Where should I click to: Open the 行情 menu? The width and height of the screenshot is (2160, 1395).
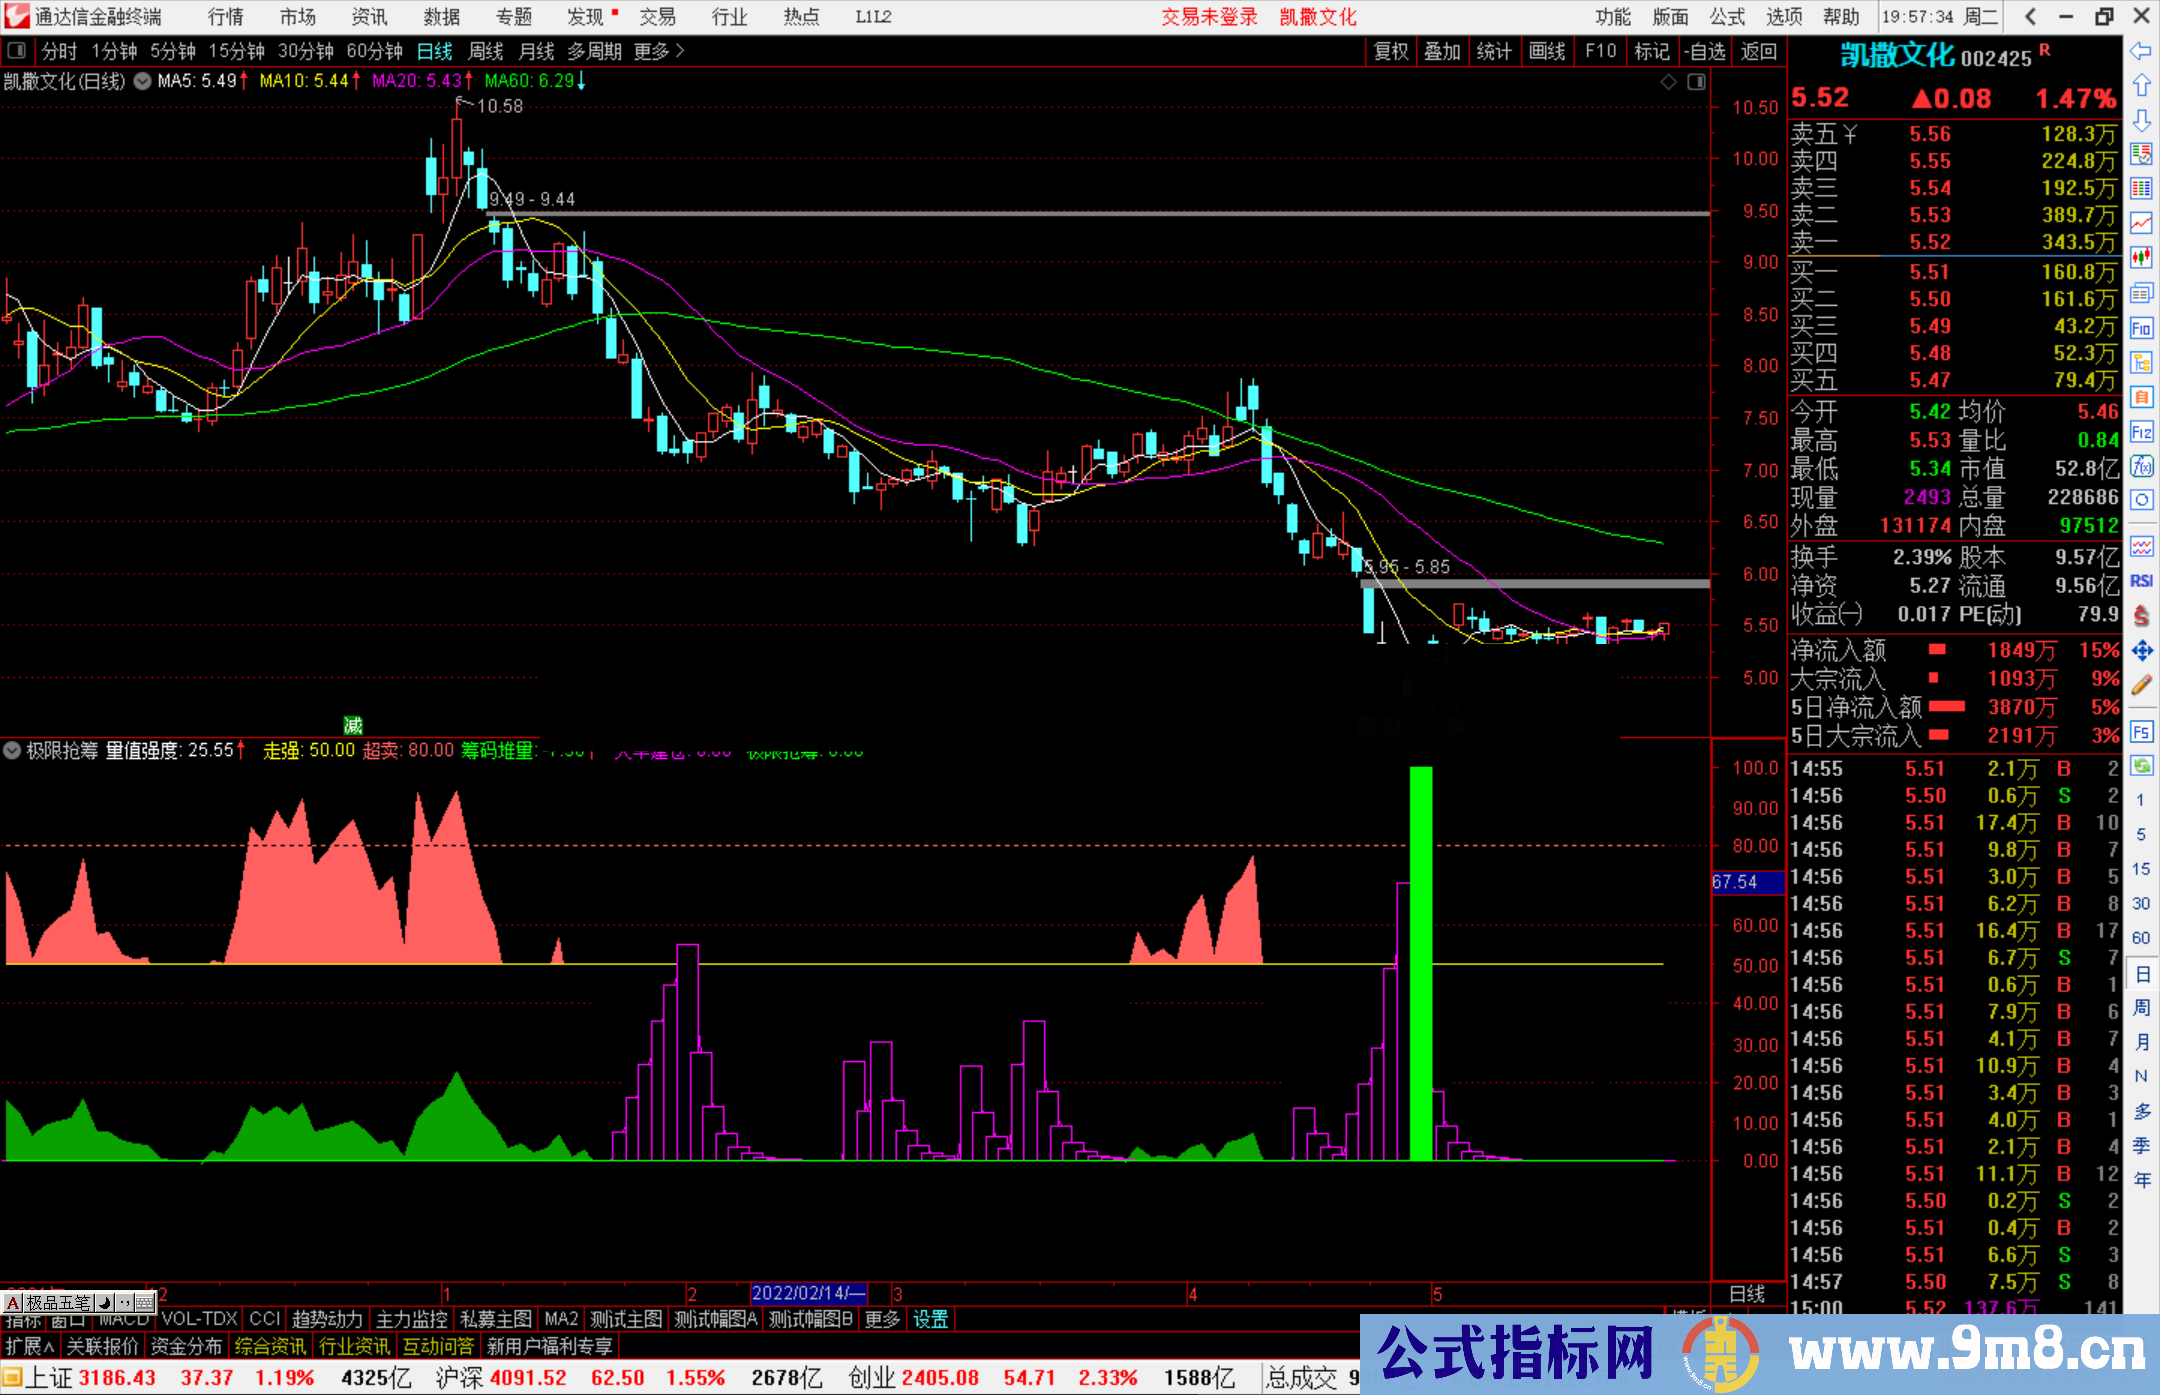226,17
